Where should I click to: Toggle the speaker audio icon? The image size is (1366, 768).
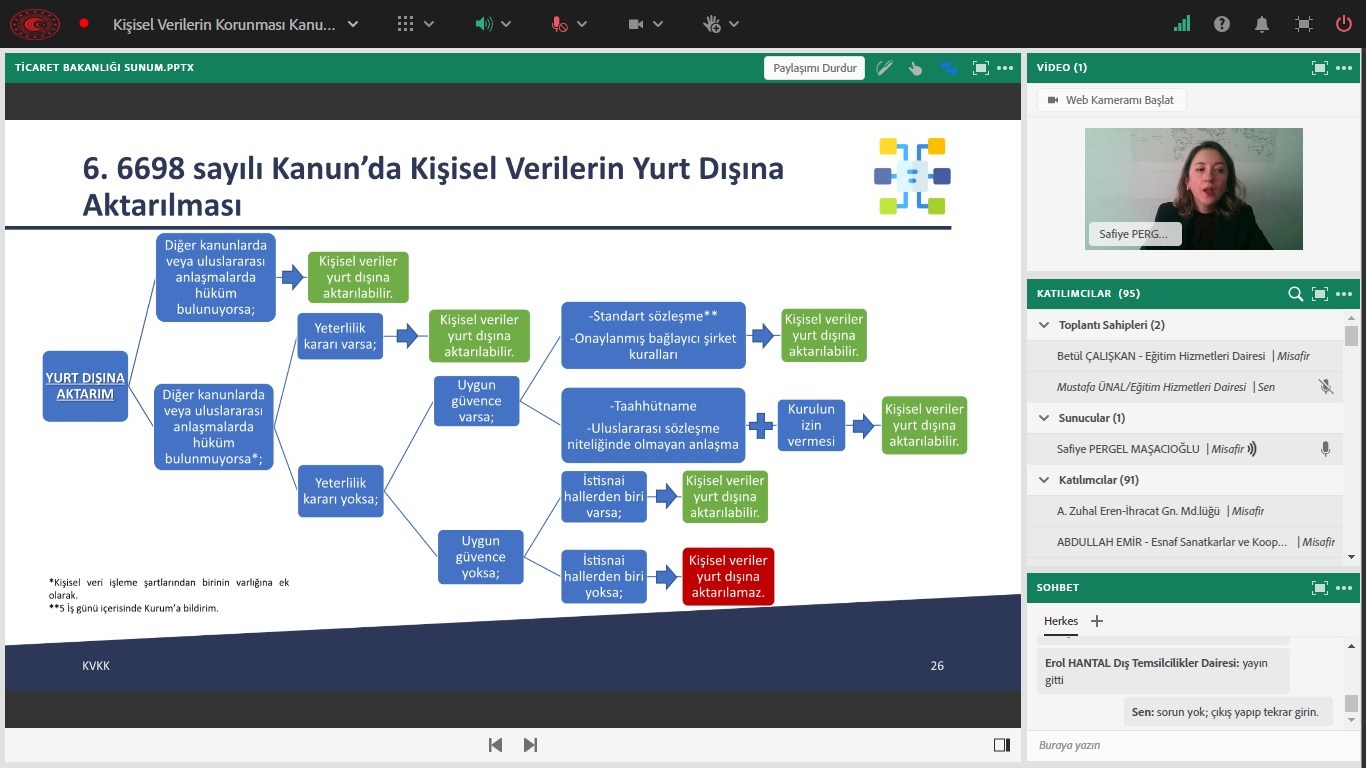(484, 24)
